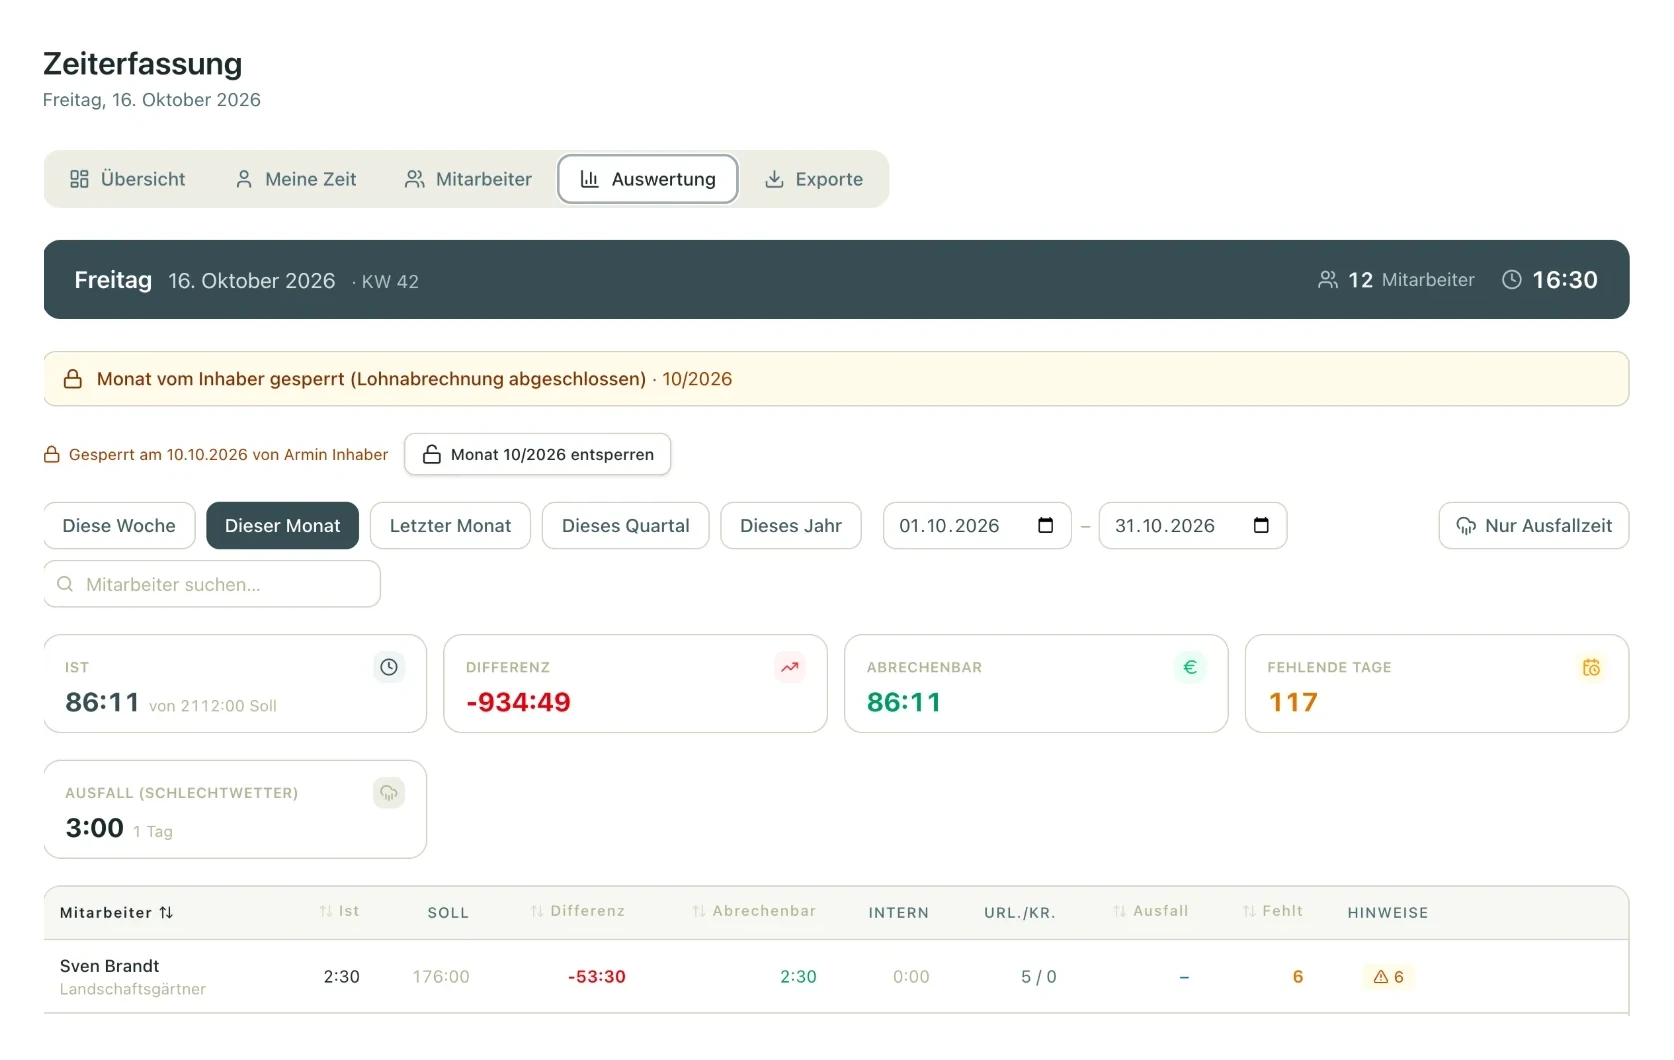Click the -53:30 Differenz value
This screenshot has width=1674, height=1060.
point(597,977)
